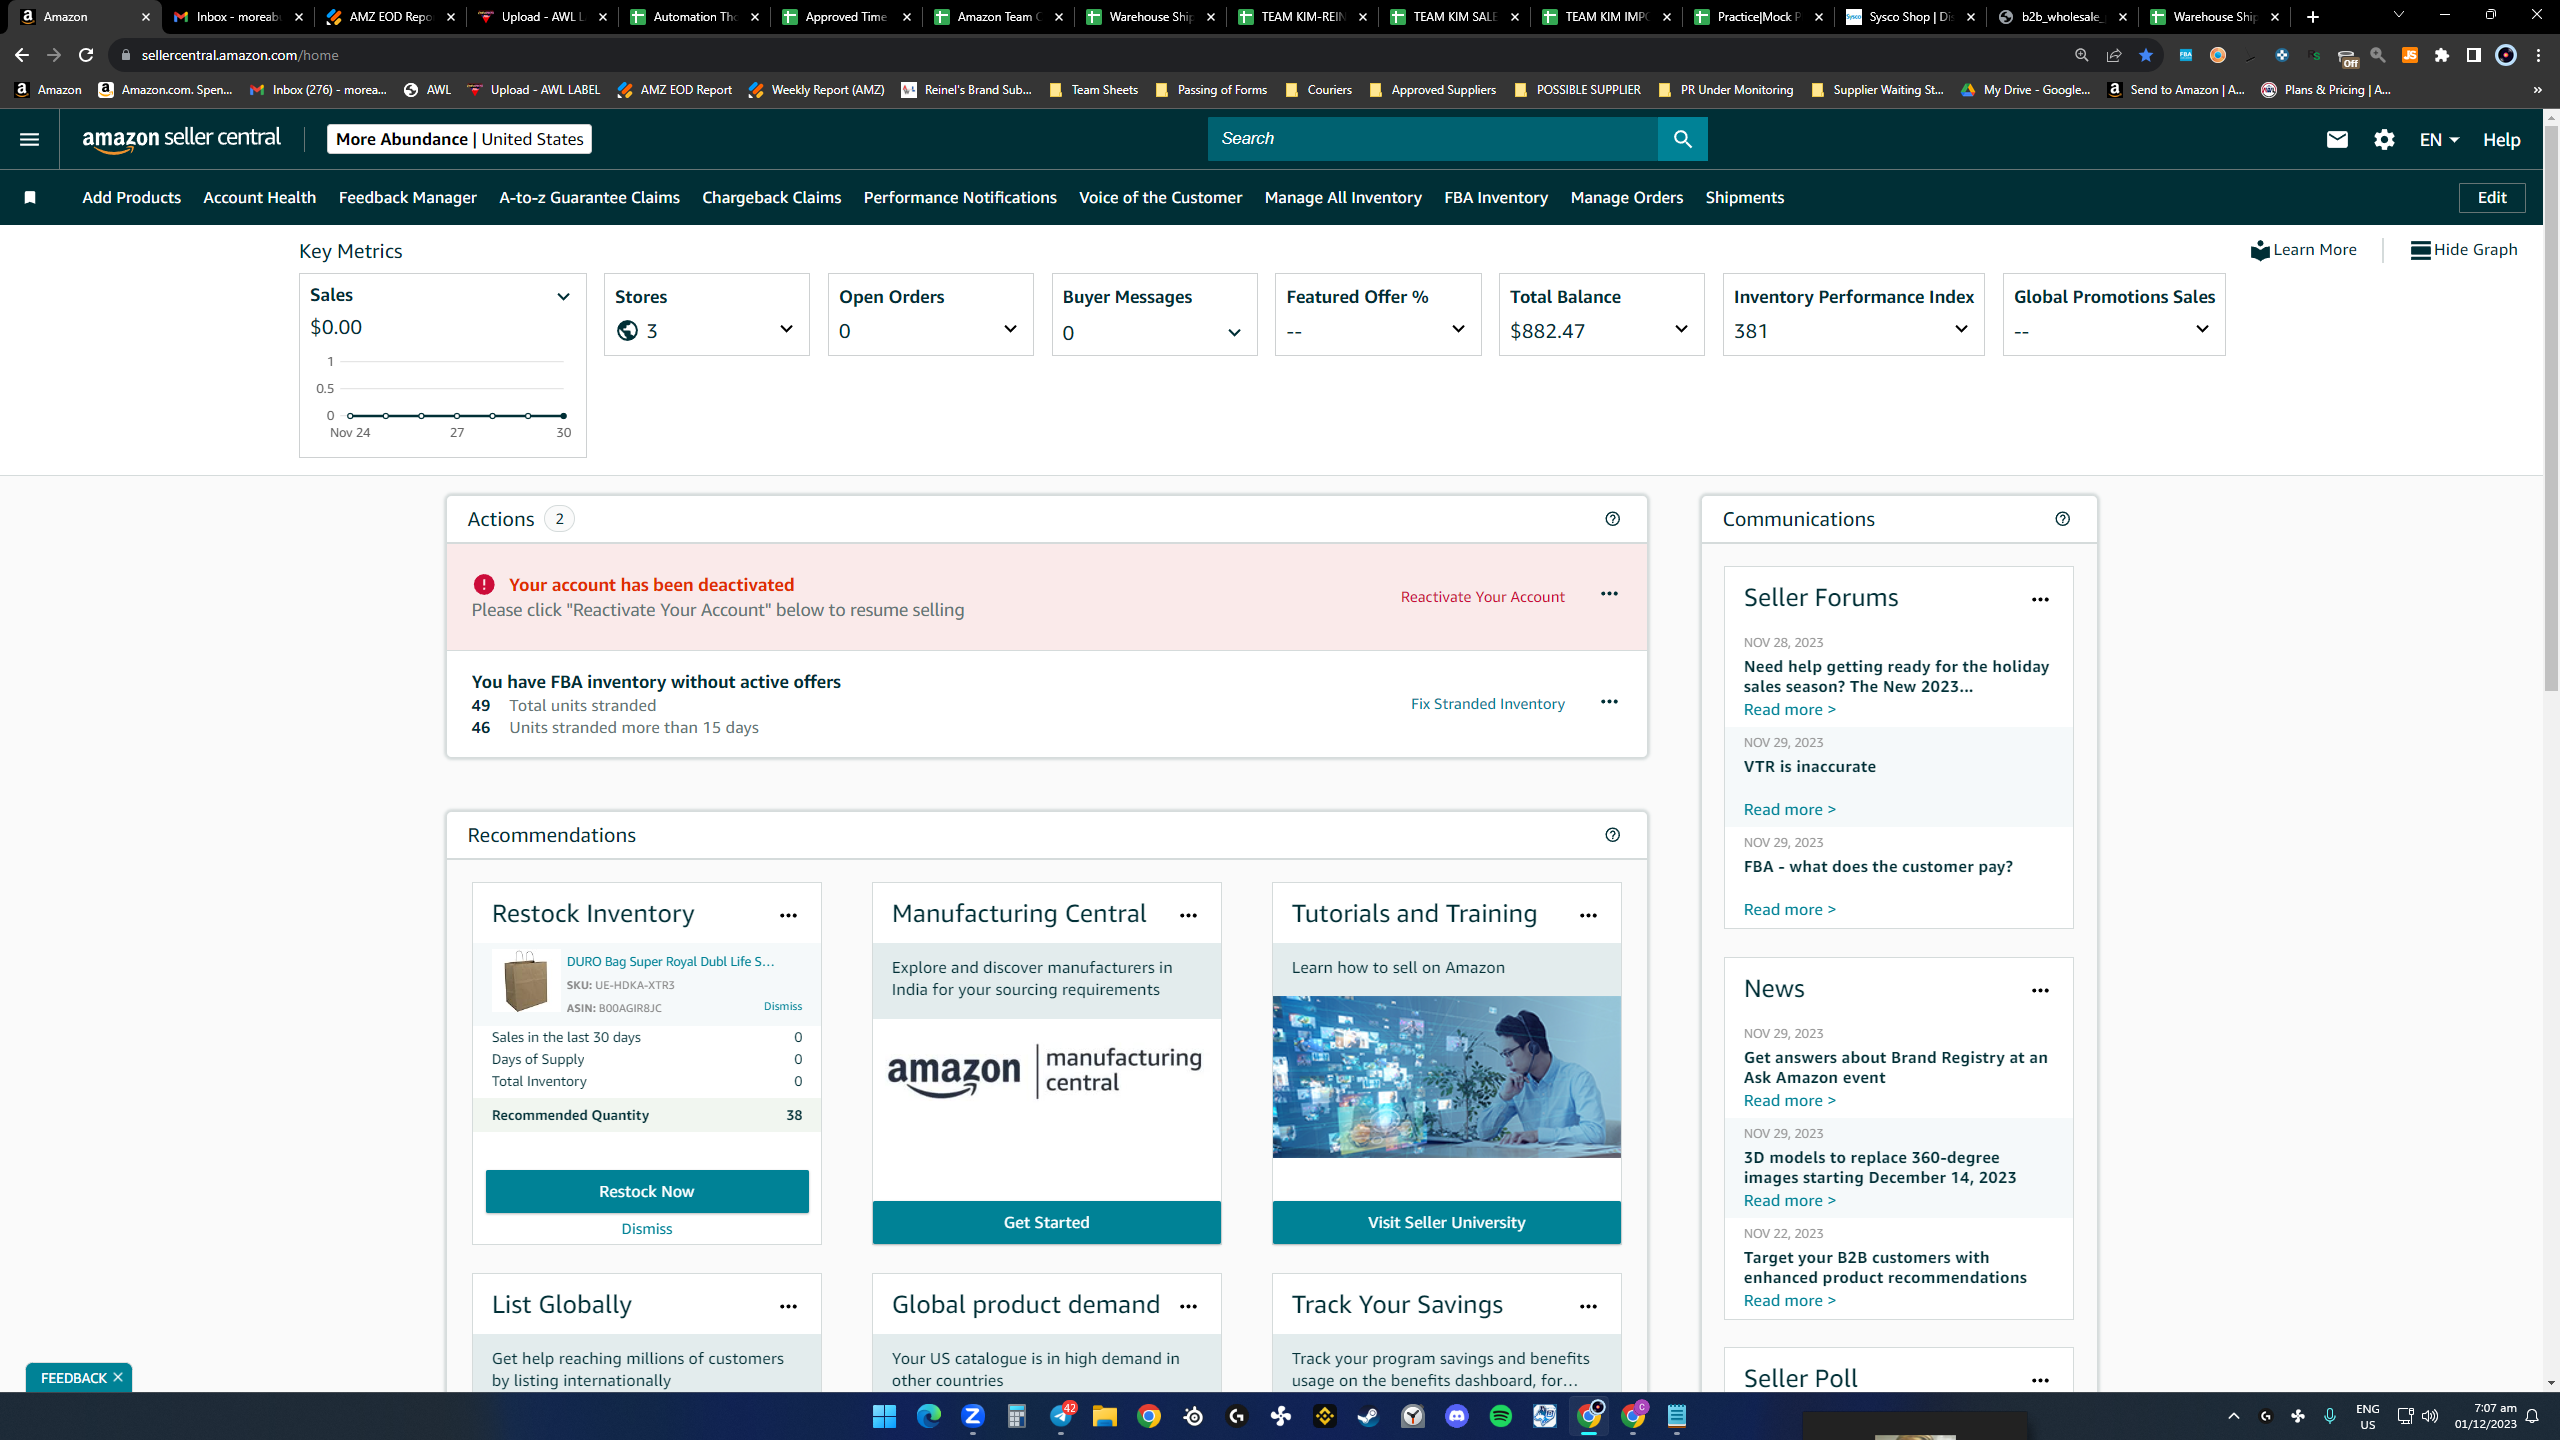Open Spotify from the taskbar
Screen dimensions: 2560x1440
[1501, 1416]
